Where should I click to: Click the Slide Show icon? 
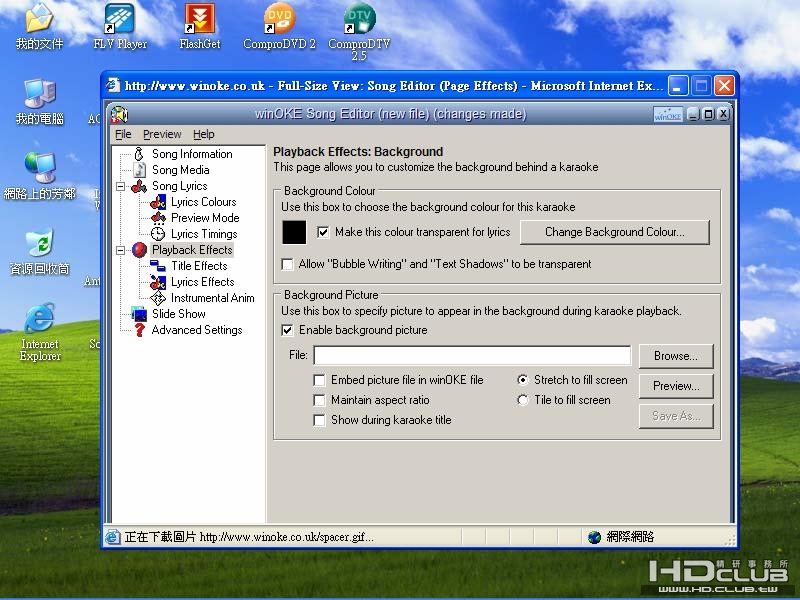139,314
